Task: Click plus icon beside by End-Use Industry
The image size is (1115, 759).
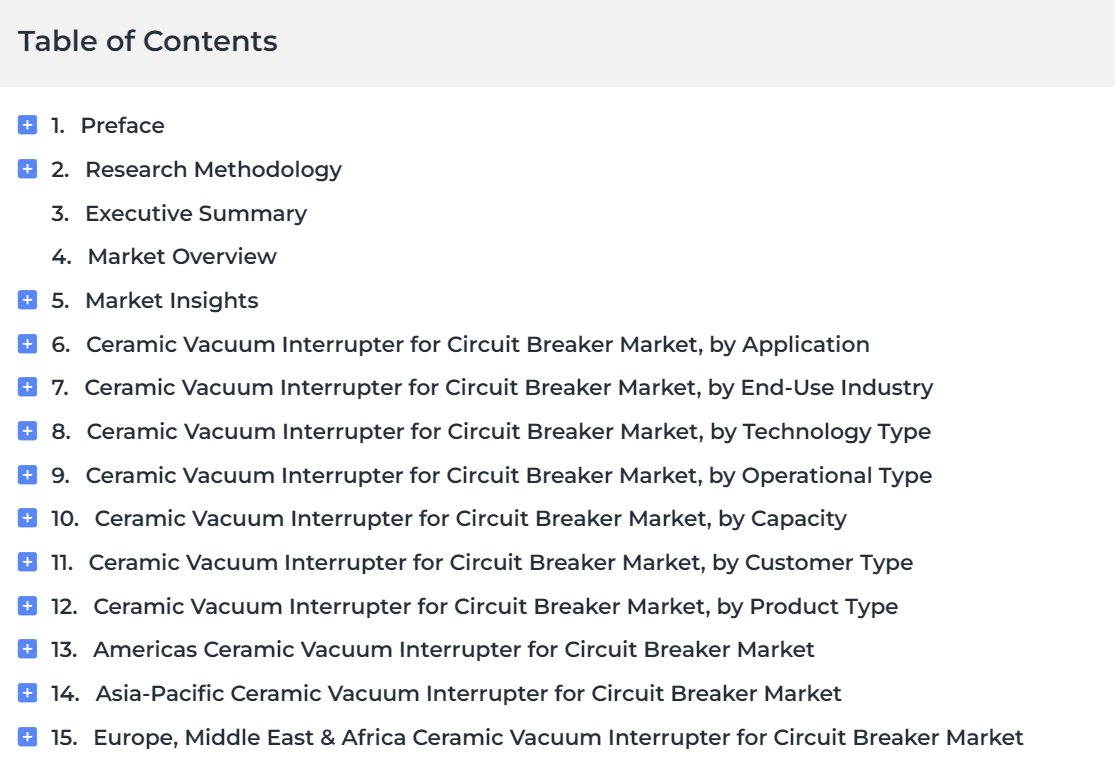Action: (27, 387)
